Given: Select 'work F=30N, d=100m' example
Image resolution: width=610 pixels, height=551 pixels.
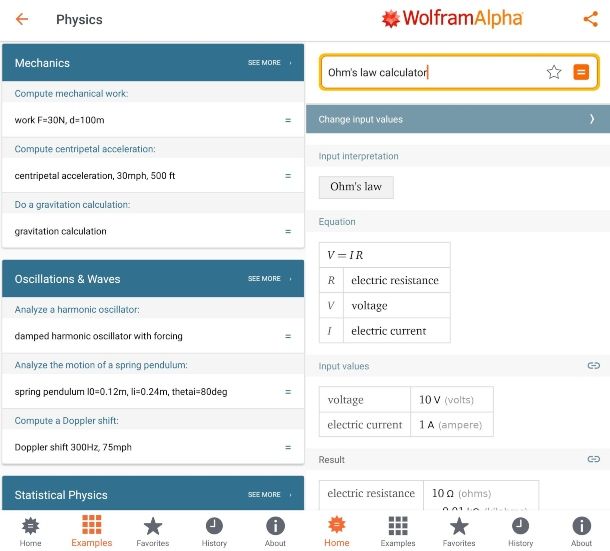Looking at the screenshot, I should 153,120.
